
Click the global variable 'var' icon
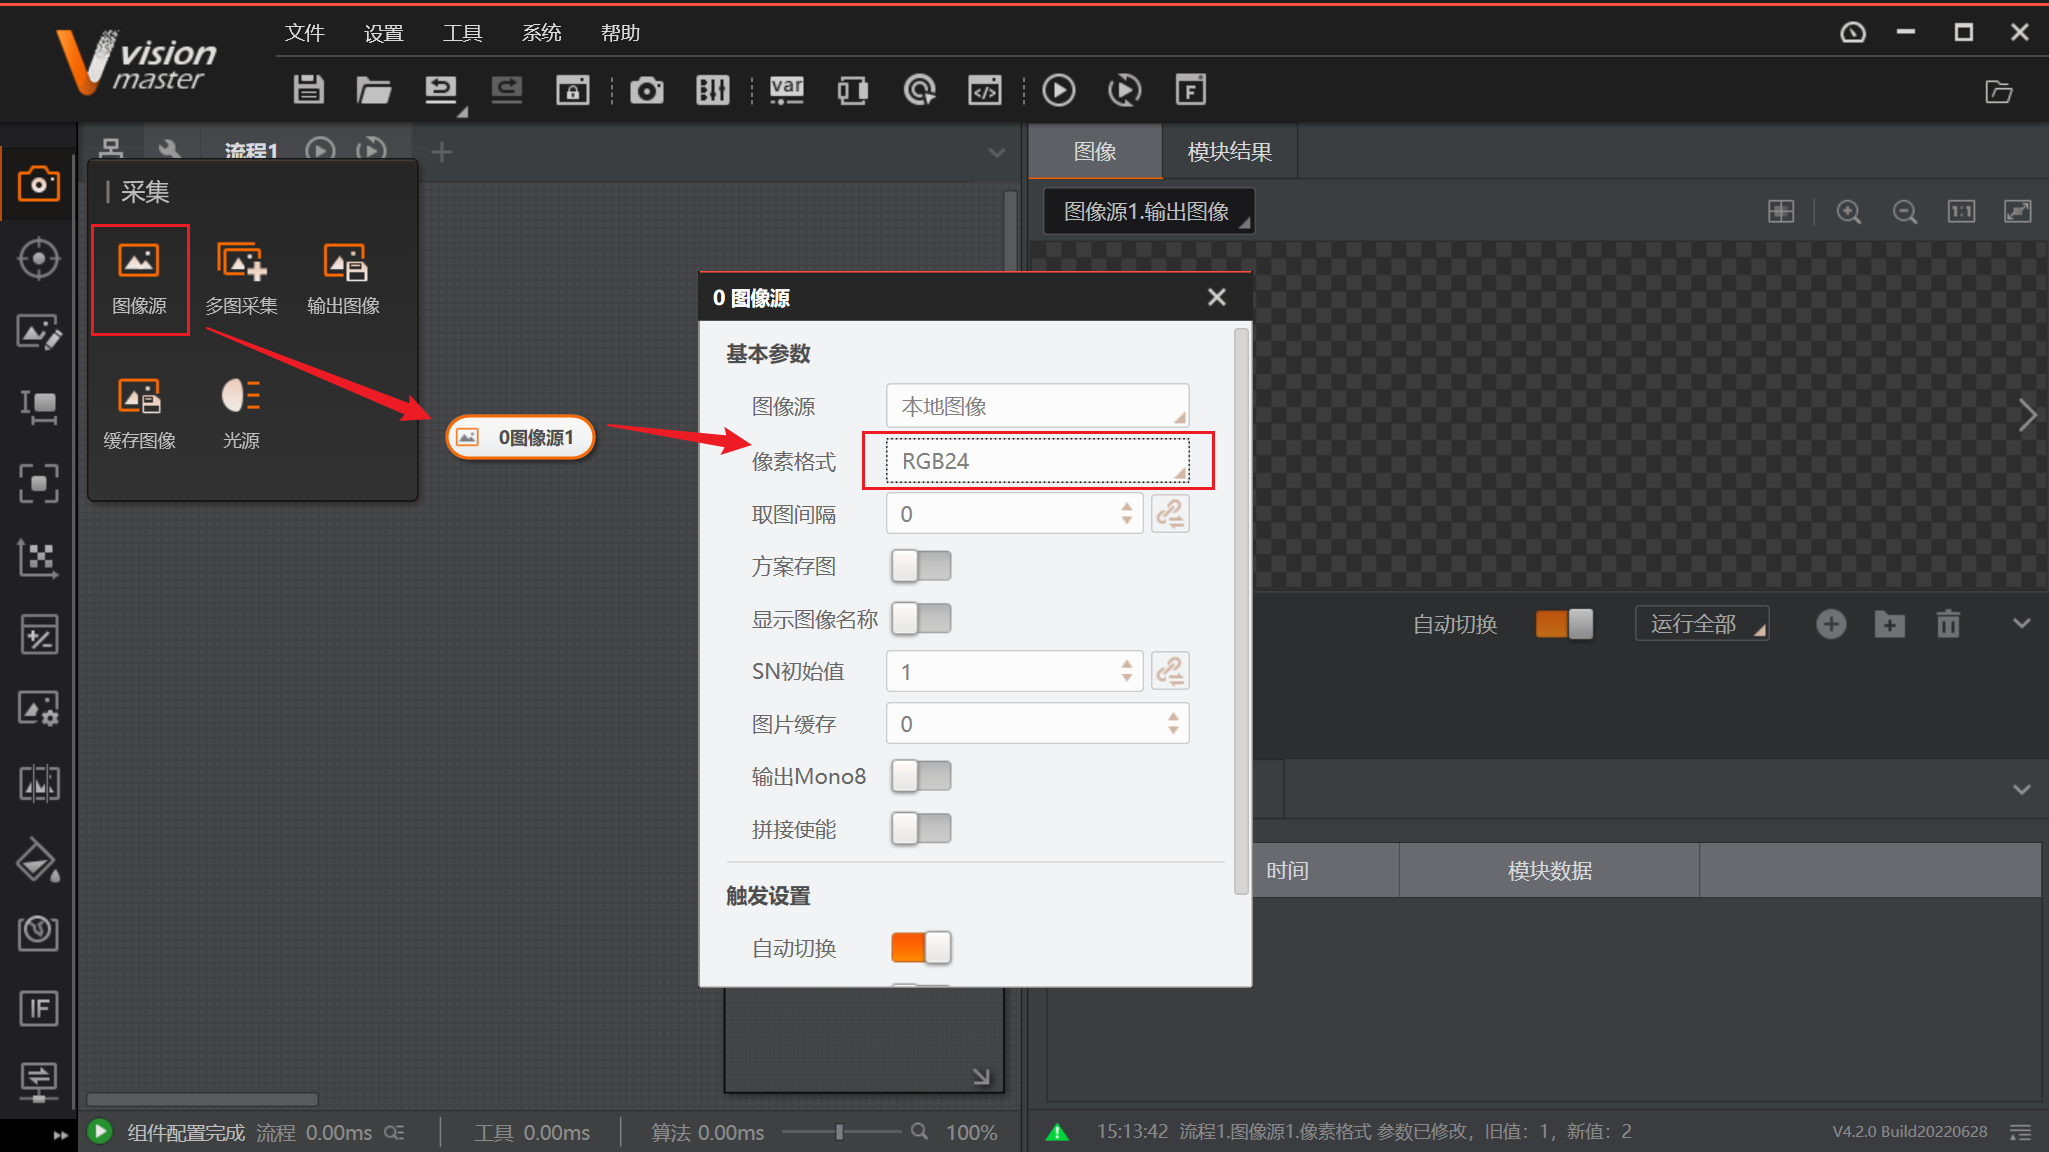(786, 90)
